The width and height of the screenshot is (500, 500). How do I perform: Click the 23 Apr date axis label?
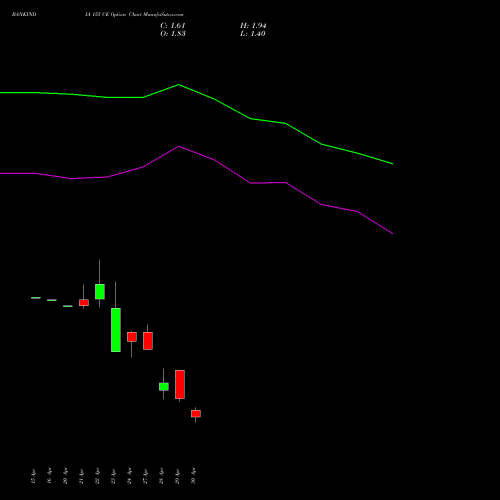coord(114,476)
